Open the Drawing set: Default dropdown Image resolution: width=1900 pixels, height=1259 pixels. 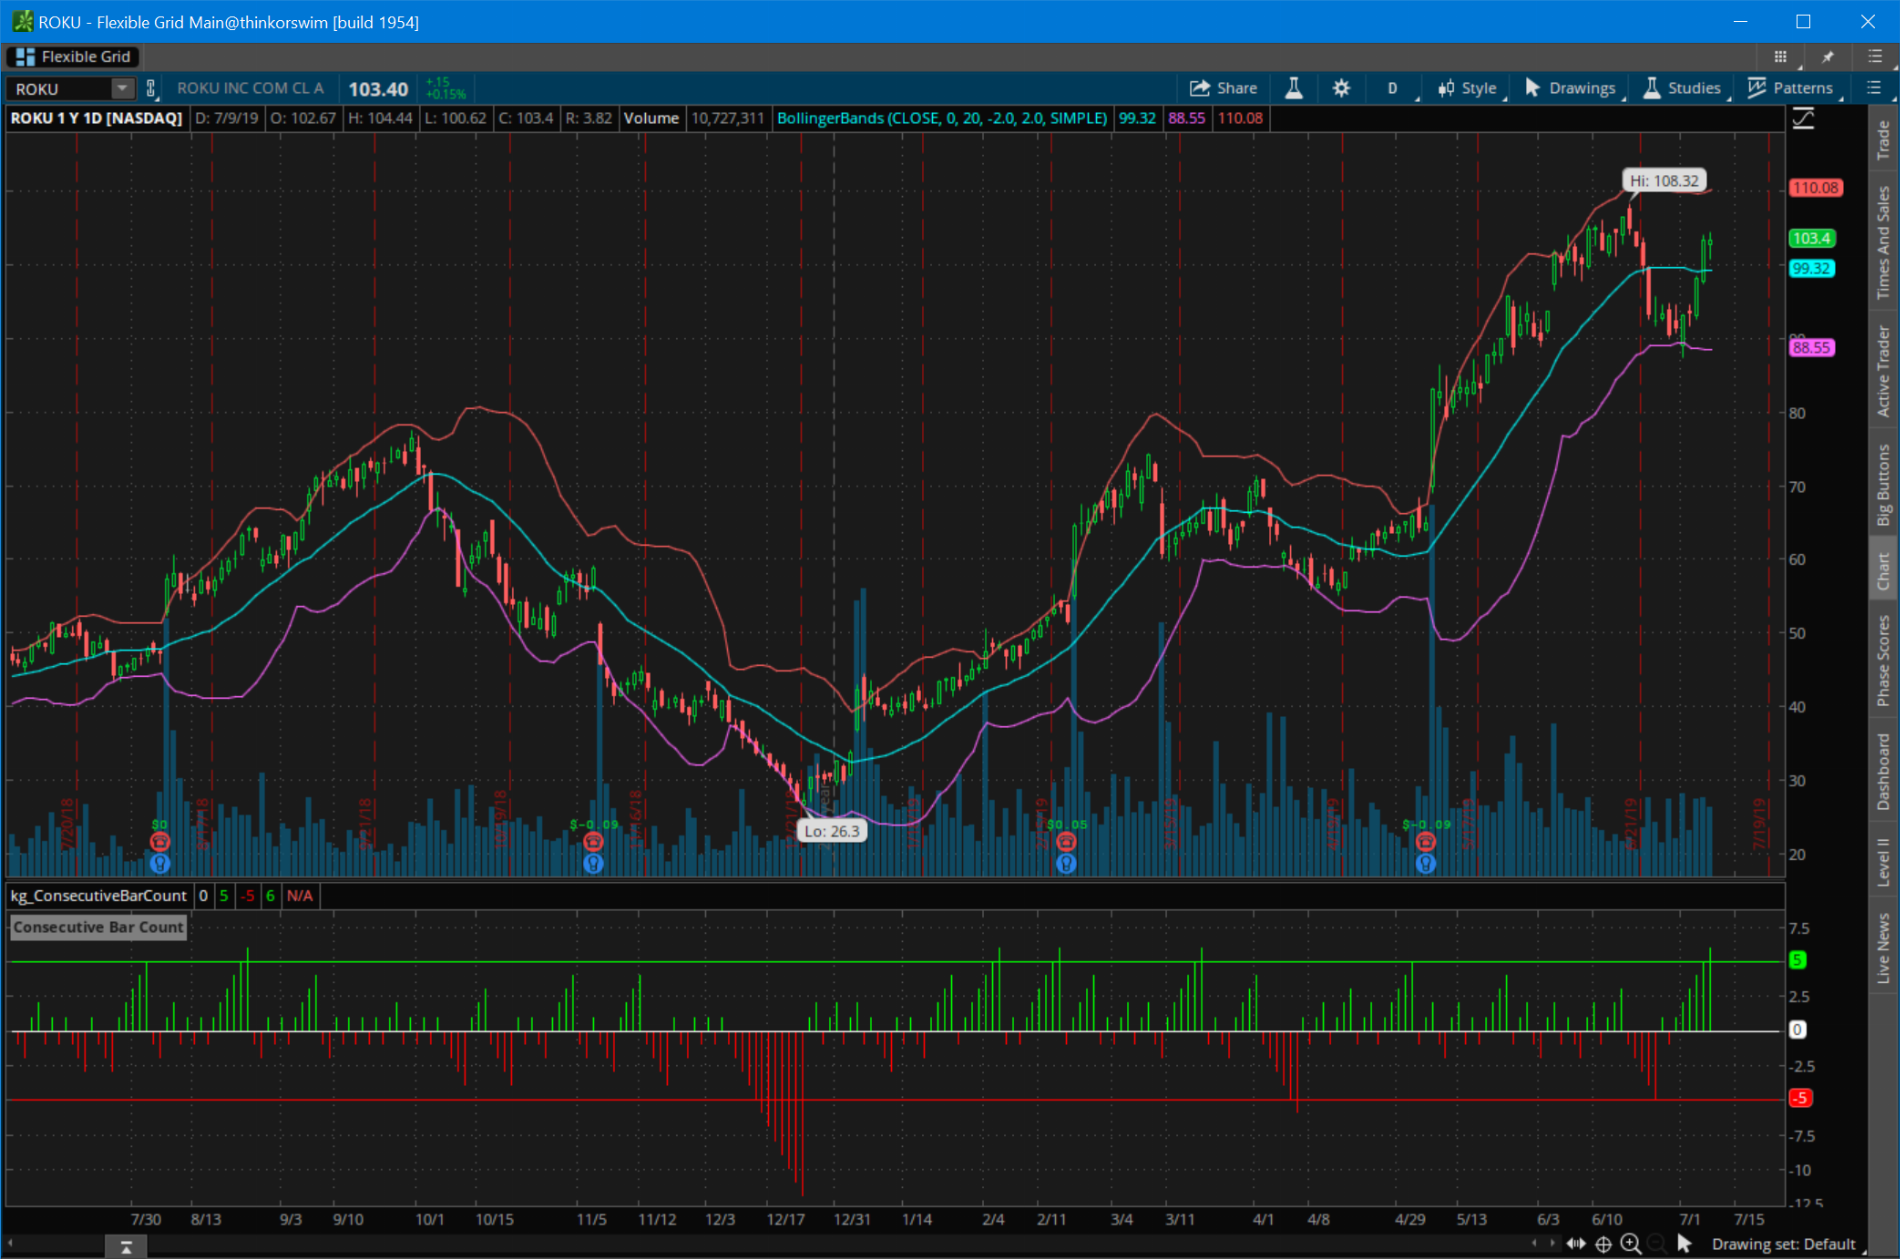tap(1783, 1244)
